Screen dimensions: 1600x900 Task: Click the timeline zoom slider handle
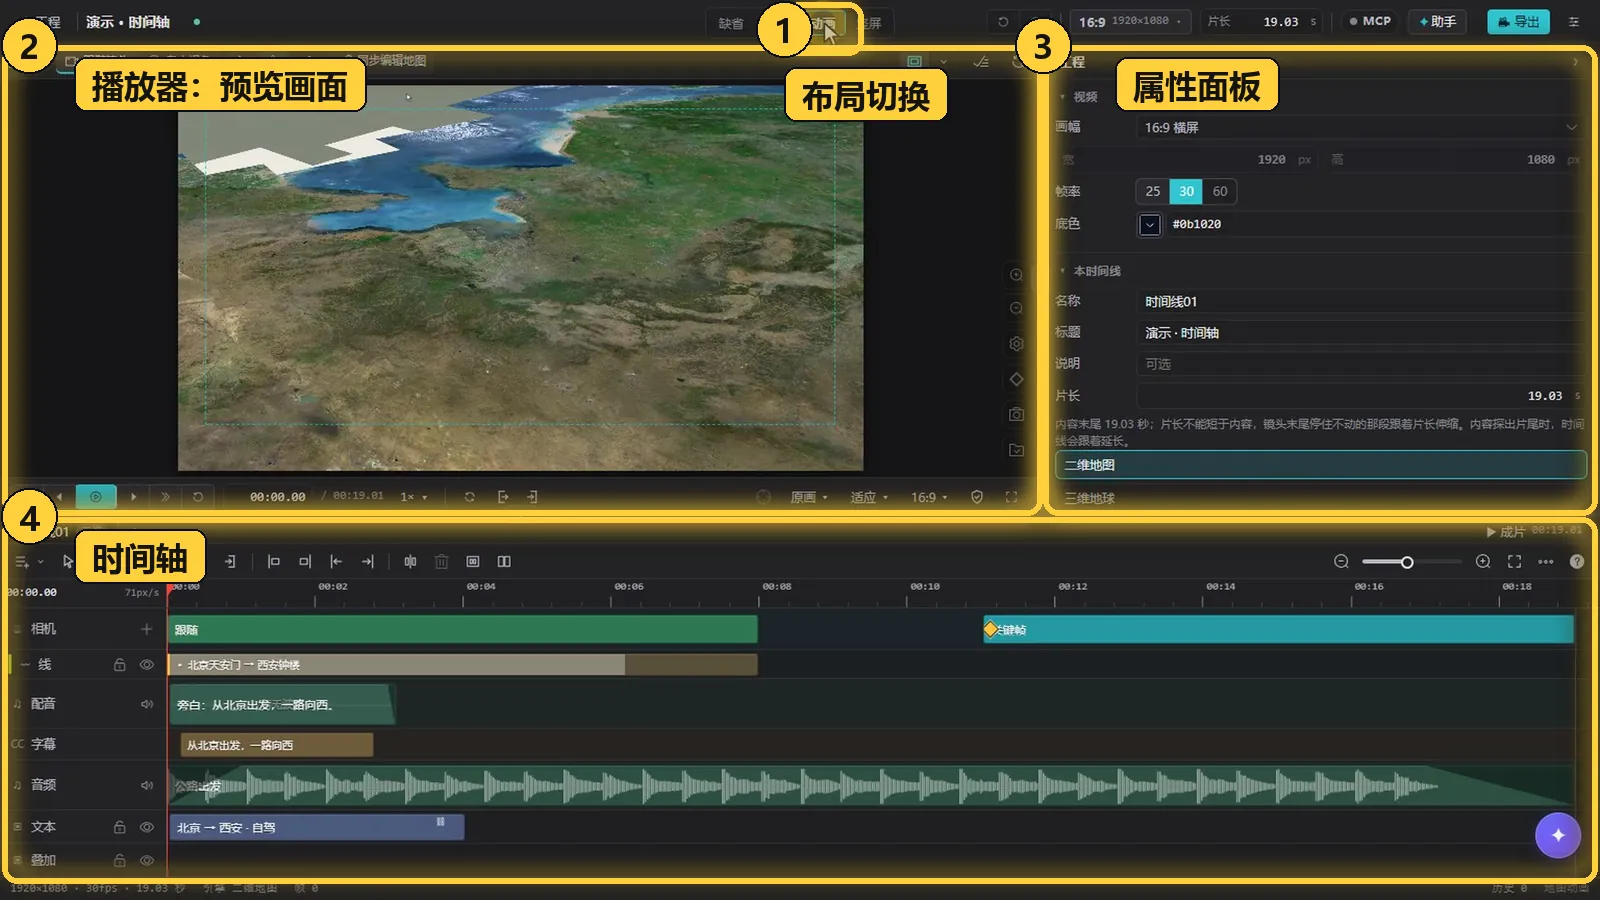pos(1407,562)
